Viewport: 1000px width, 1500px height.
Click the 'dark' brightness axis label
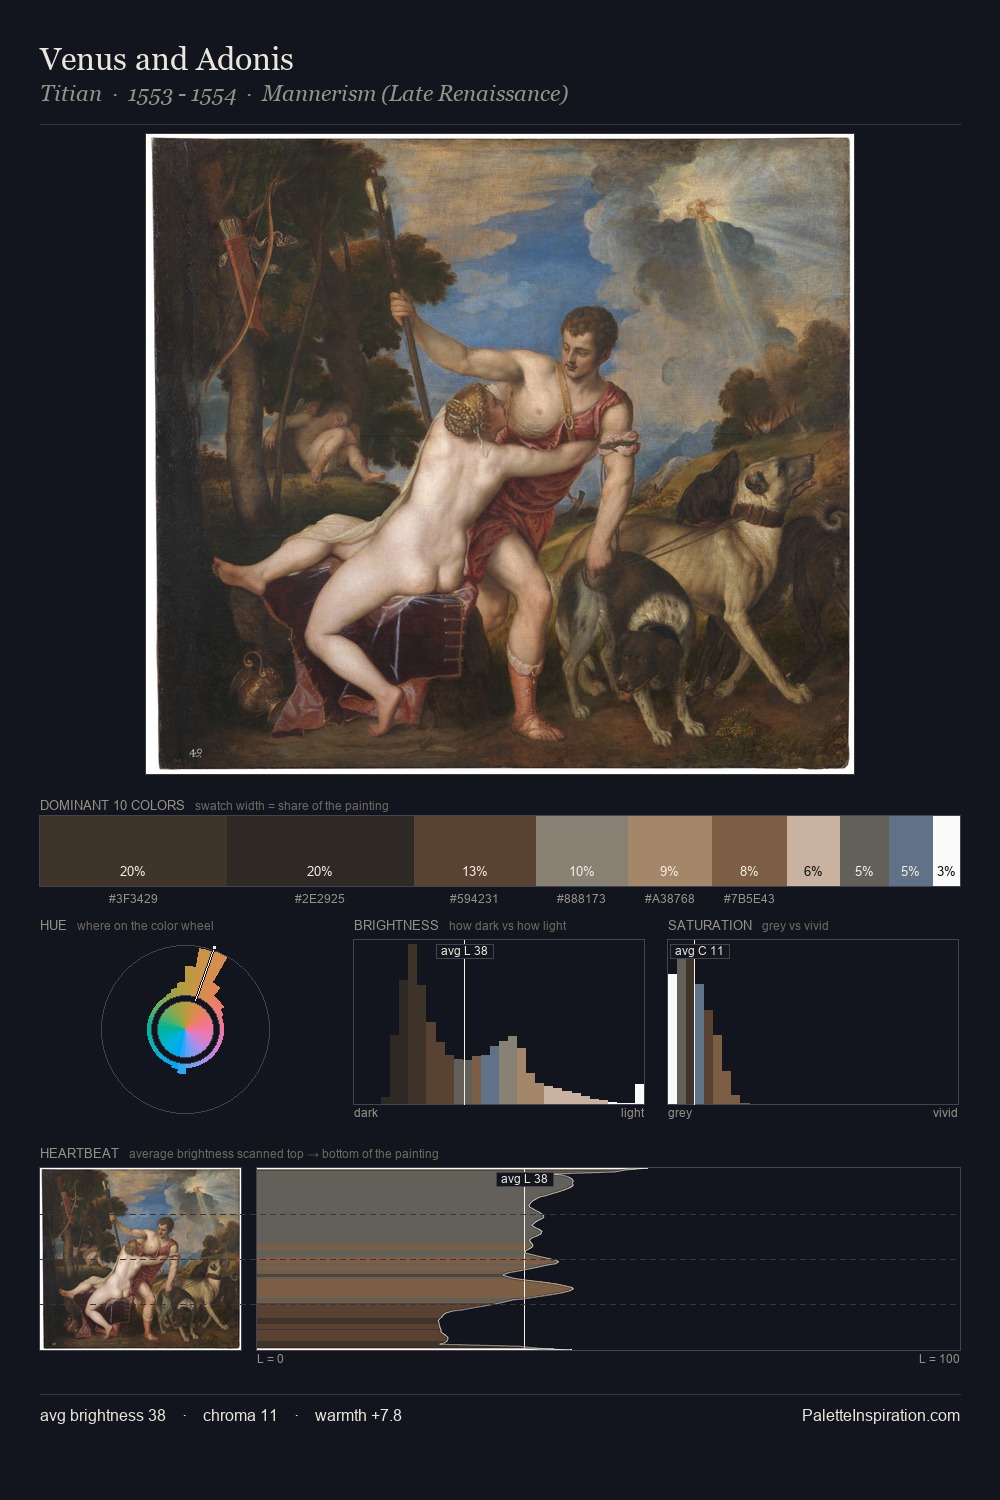[366, 1113]
